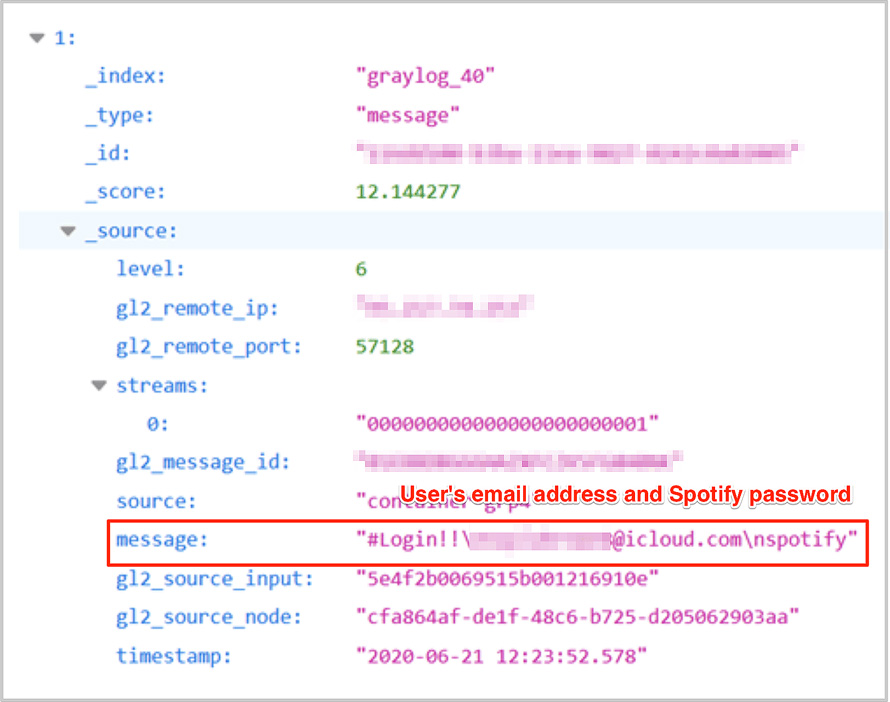Select the gl2_remote_port value 57128
Viewport: 890px width, 702px height.
(x=385, y=347)
